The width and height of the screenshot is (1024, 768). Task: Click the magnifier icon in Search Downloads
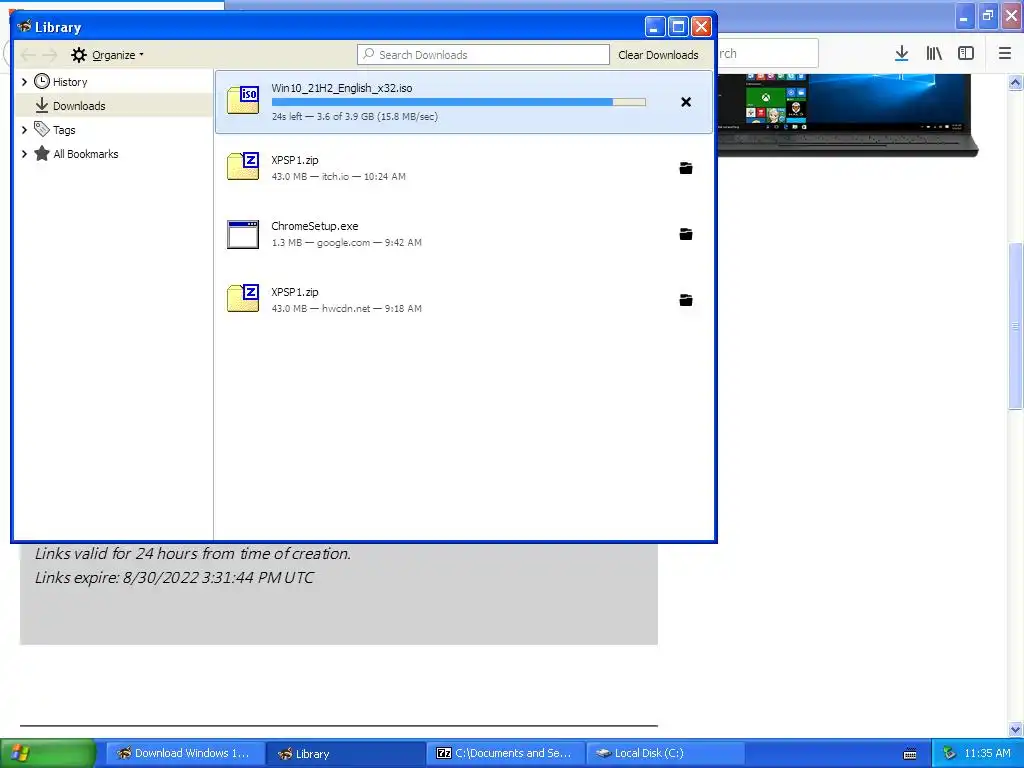369,54
